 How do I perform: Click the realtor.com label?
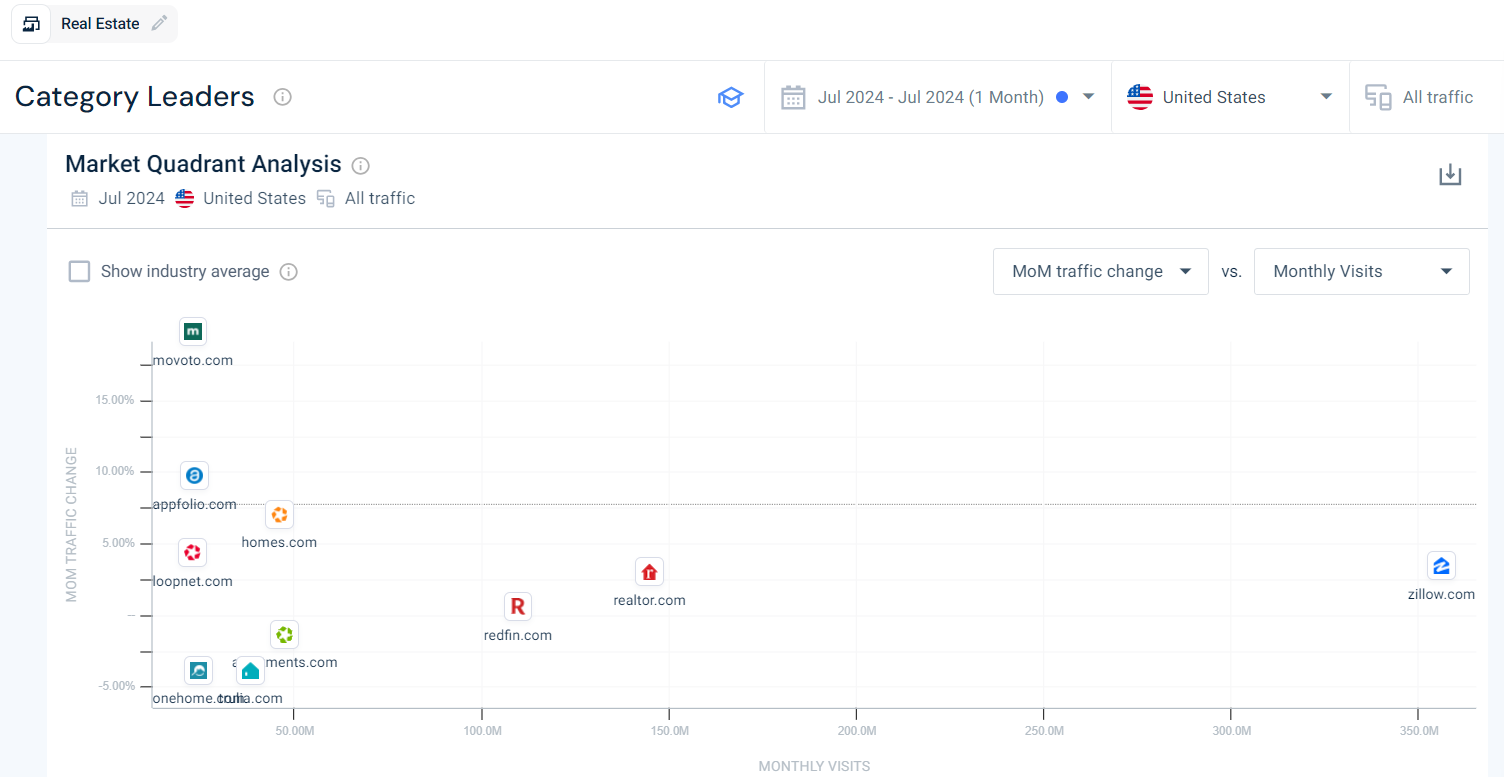[x=649, y=601]
